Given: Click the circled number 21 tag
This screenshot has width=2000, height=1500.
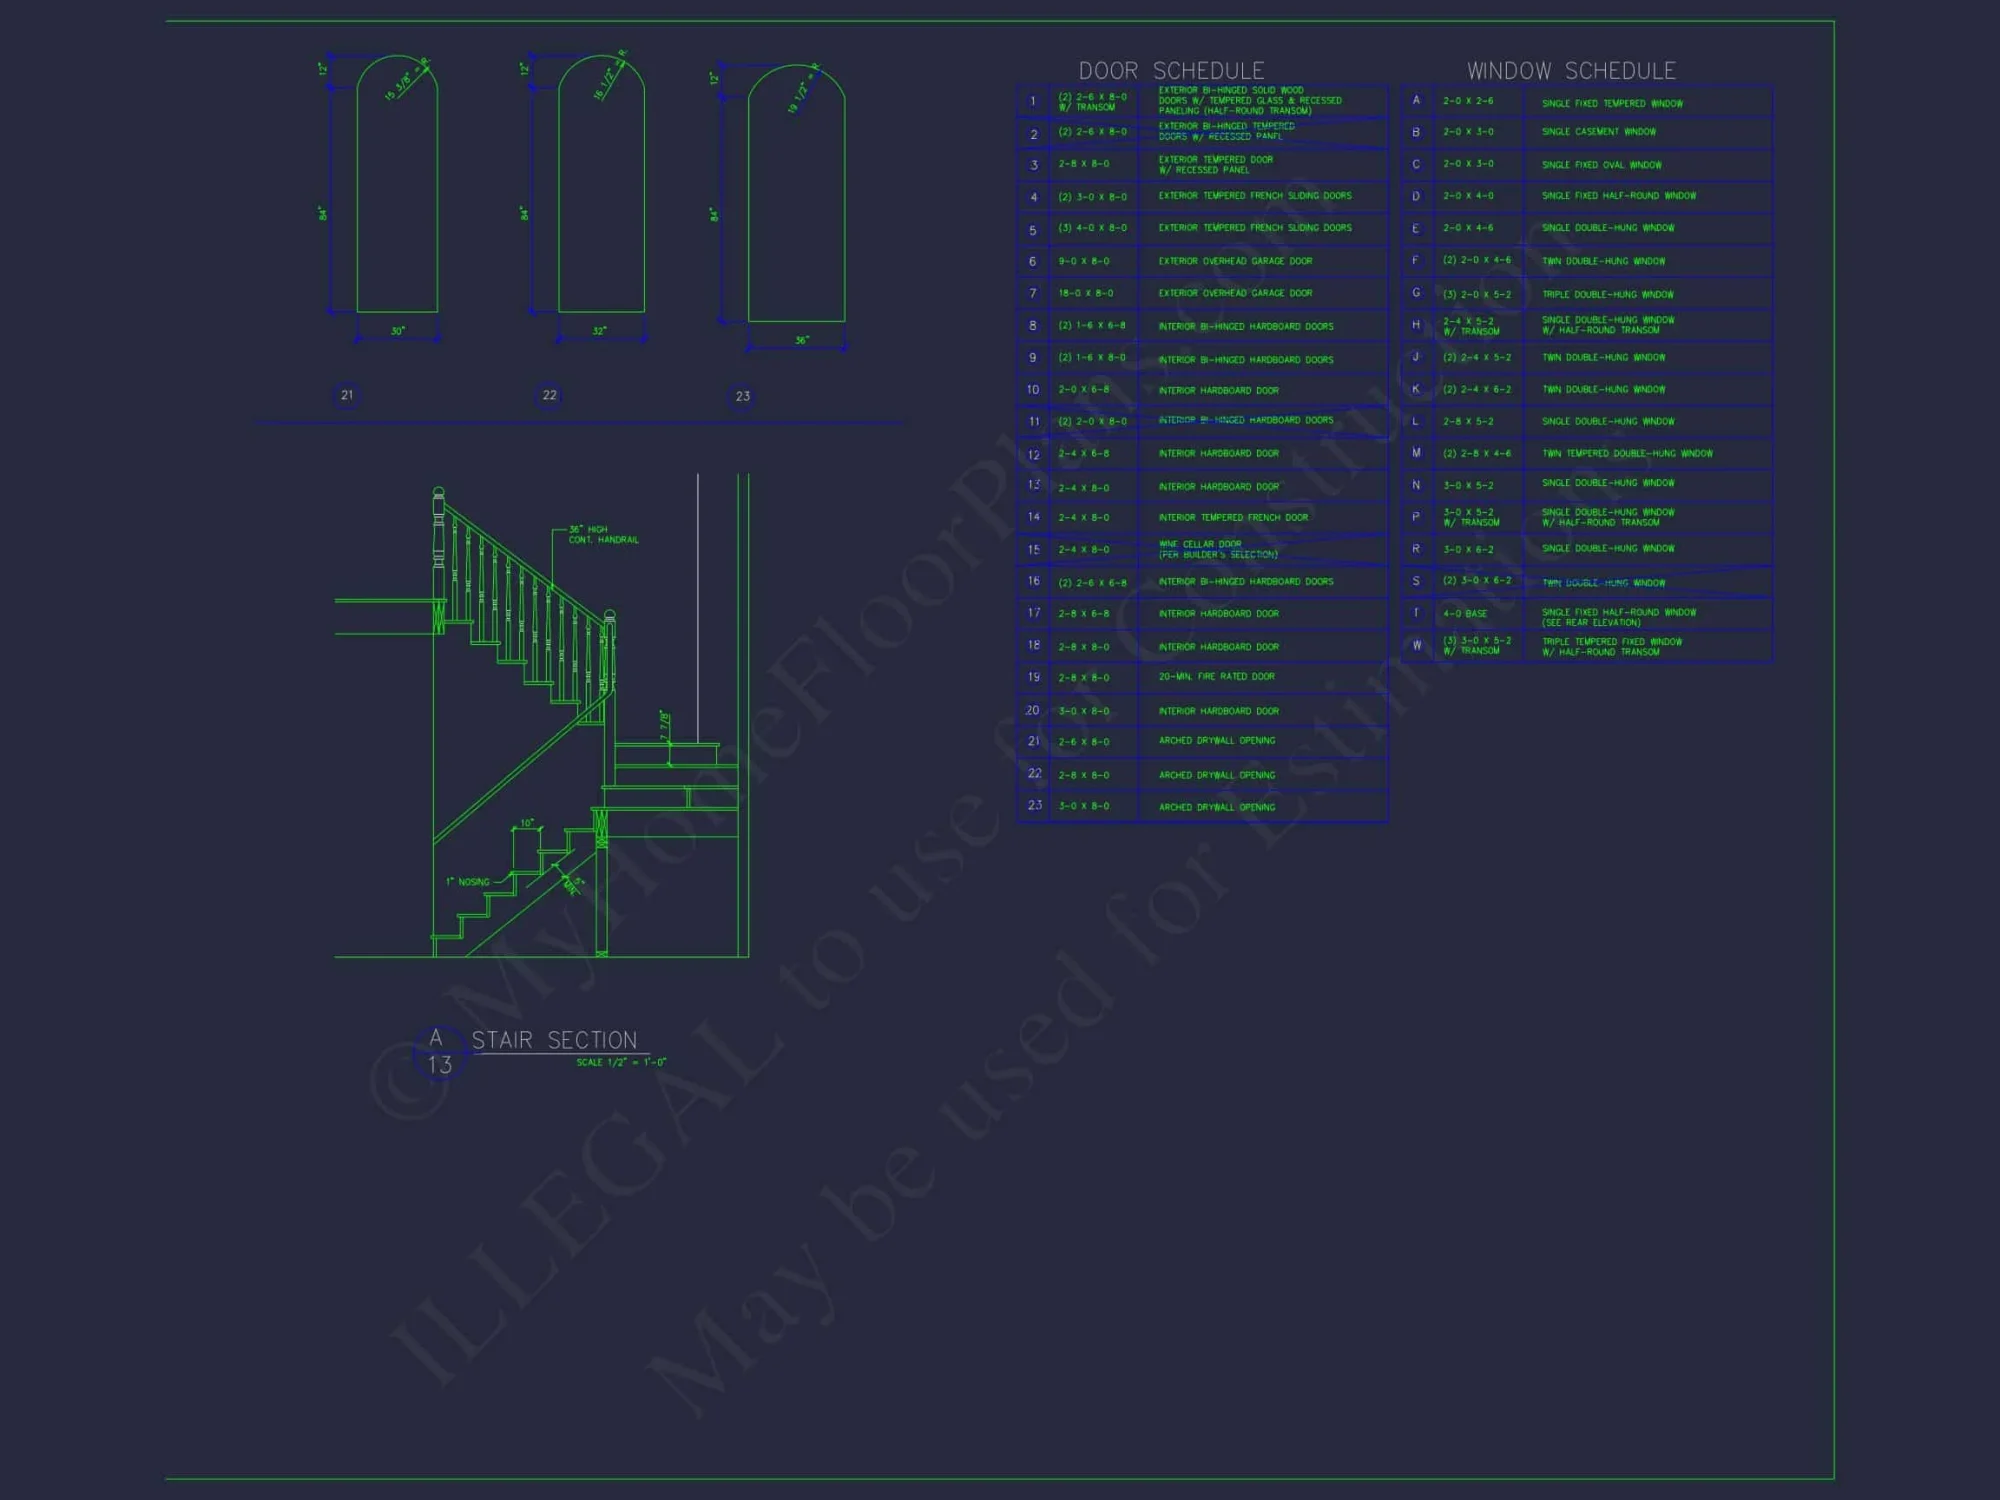Looking at the screenshot, I should click(347, 395).
